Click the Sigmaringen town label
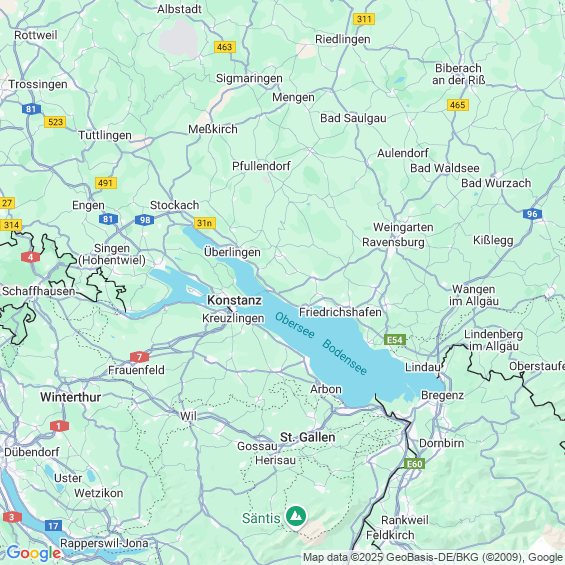Viewport: 565px width, 565px height. coord(249,79)
